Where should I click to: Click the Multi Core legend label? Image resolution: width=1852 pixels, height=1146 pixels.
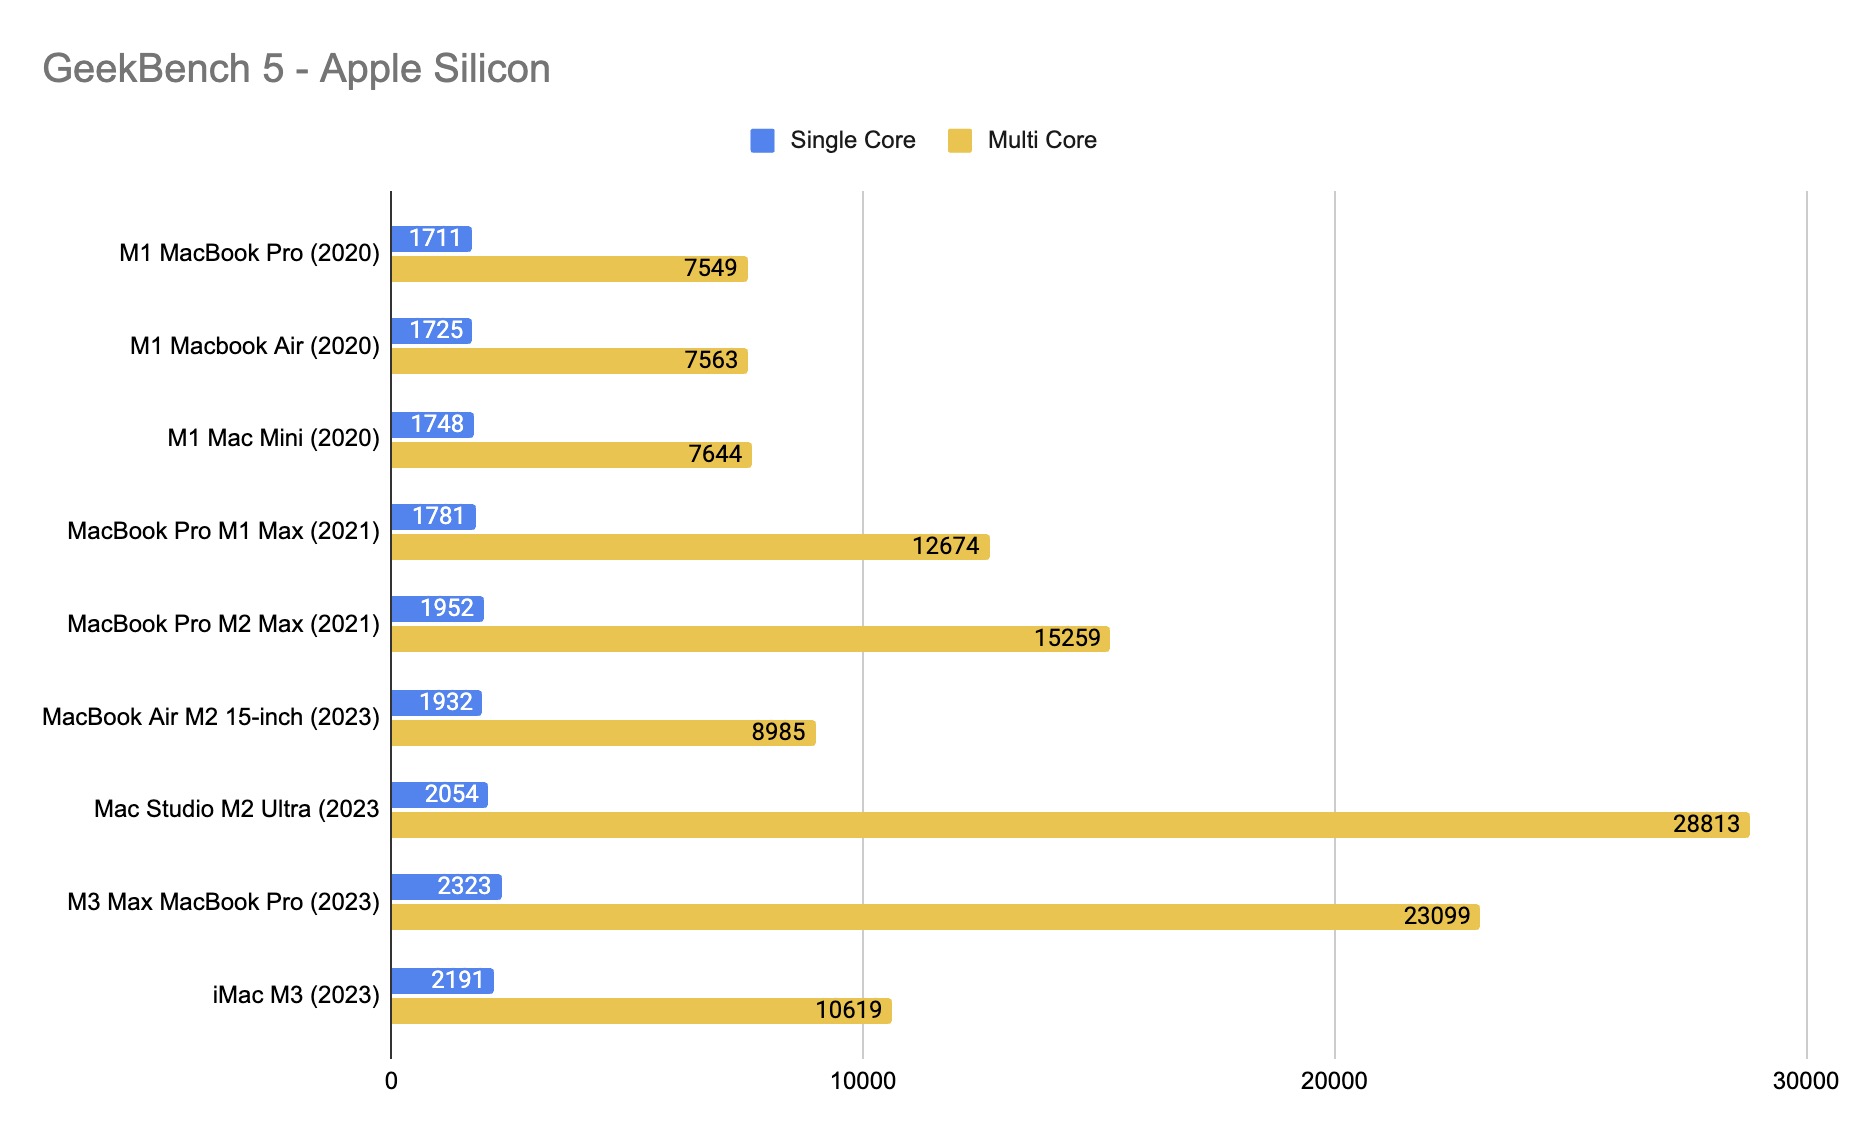[1041, 141]
